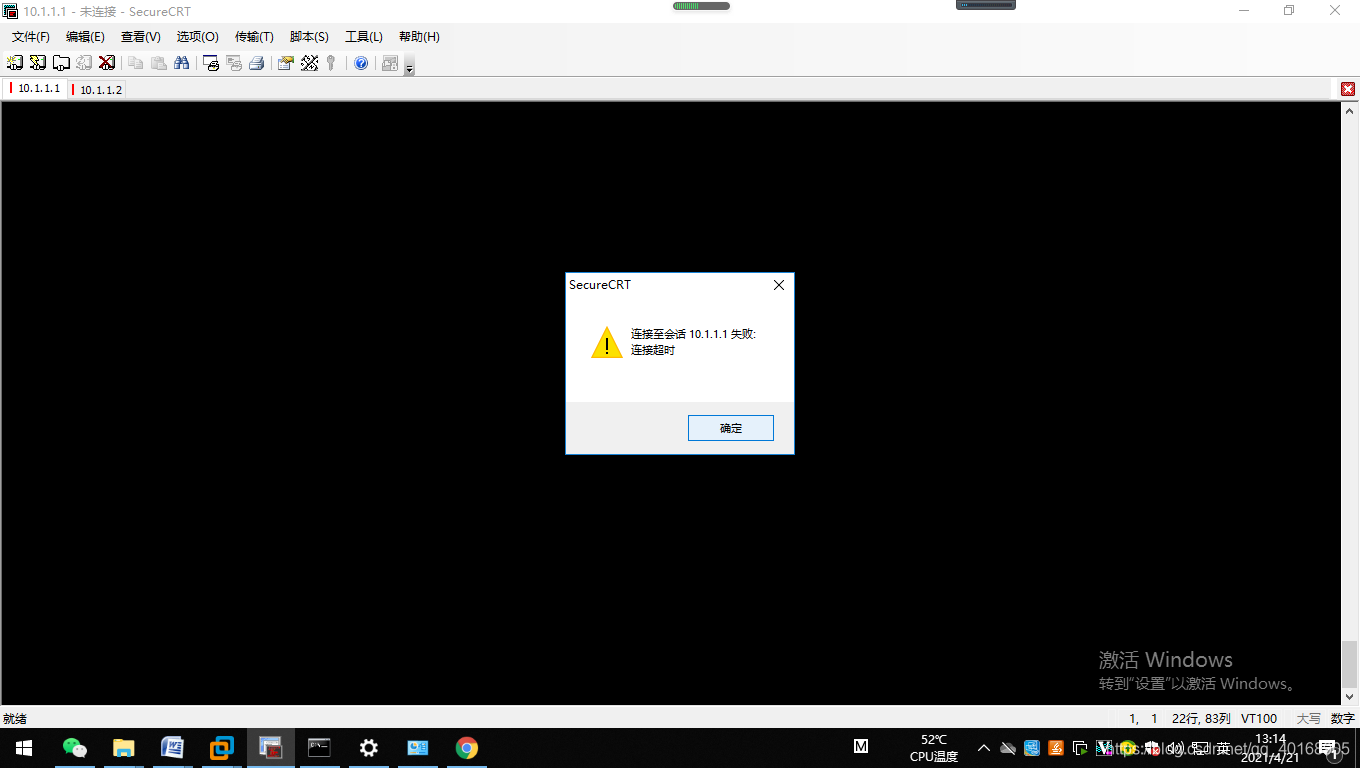The height and width of the screenshot is (768, 1360).
Task: Open the 查看(V) menu
Action: [x=141, y=37]
